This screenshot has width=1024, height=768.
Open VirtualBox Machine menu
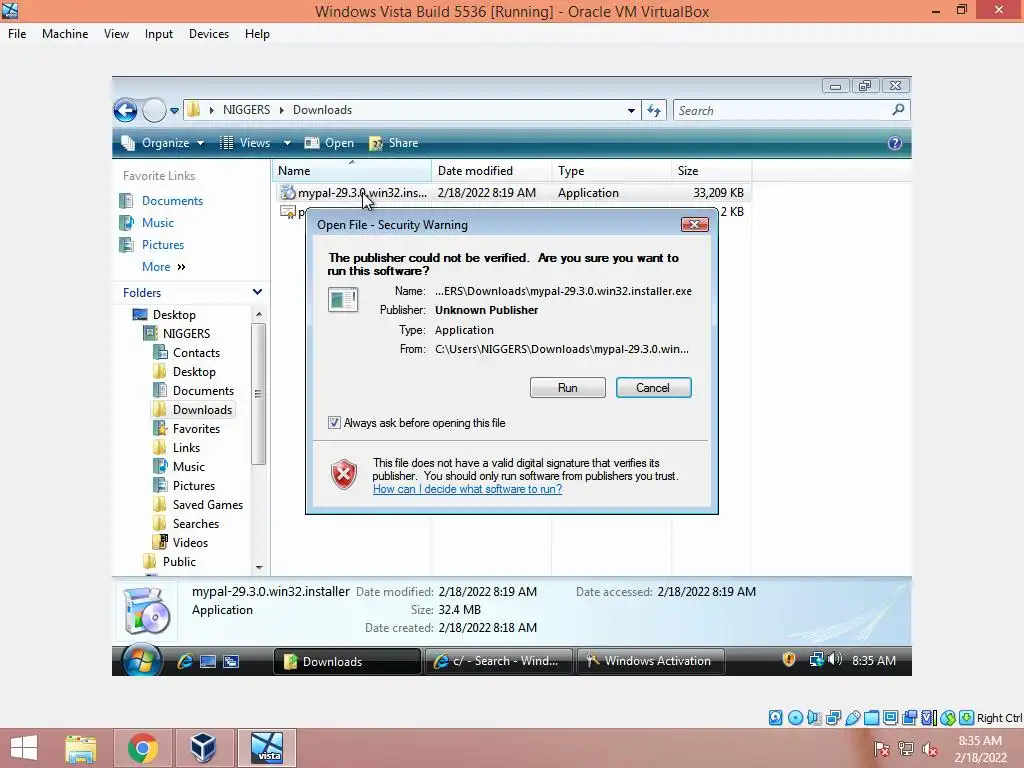pos(65,34)
